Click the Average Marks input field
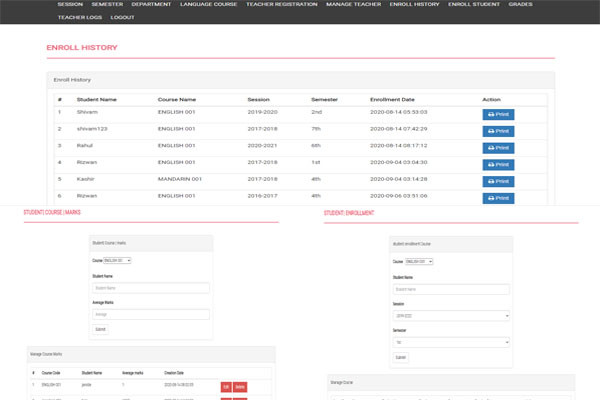 click(150, 314)
